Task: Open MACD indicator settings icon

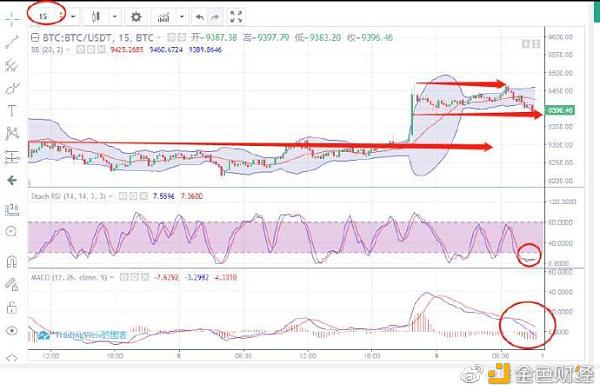Action: 134,277
